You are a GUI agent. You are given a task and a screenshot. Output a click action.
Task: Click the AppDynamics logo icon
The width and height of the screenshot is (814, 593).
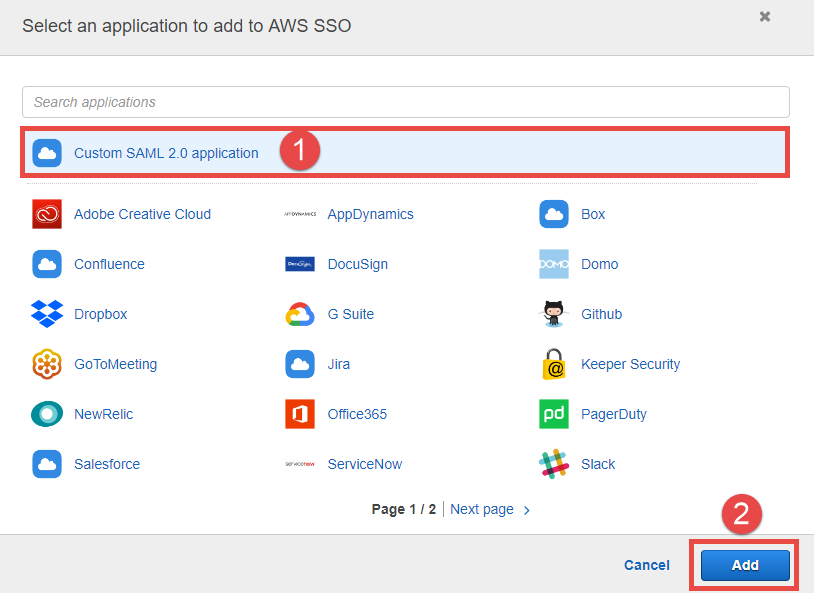[x=300, y=214]
